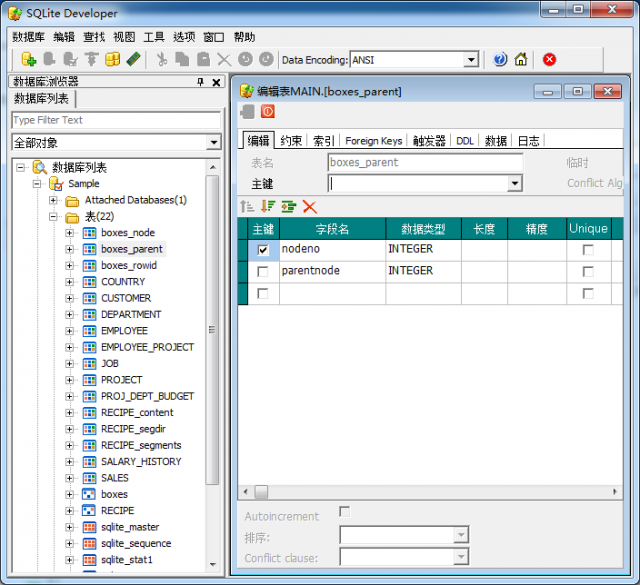Screen dimensions: 640x585
Task: Open the 主键 combo box dropdown
Action: (x=515, y=184)
